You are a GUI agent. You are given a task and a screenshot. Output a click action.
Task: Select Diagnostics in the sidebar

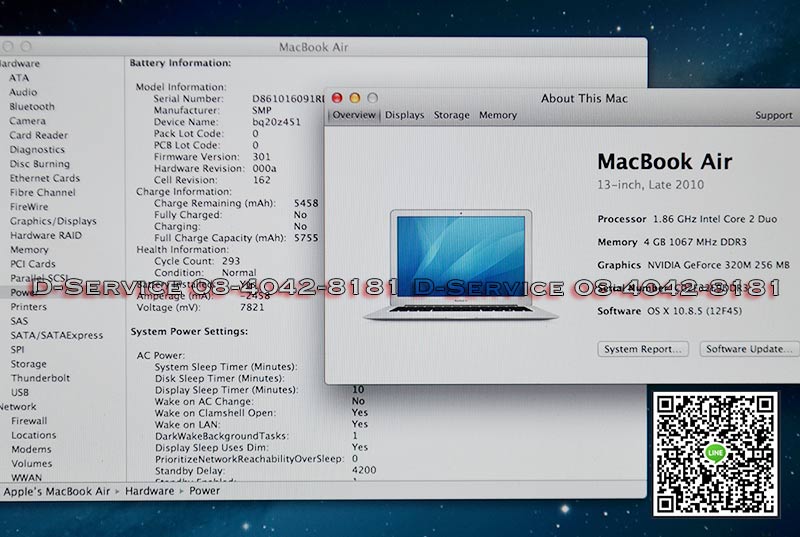pyautogui.click(x=37, y=149)
